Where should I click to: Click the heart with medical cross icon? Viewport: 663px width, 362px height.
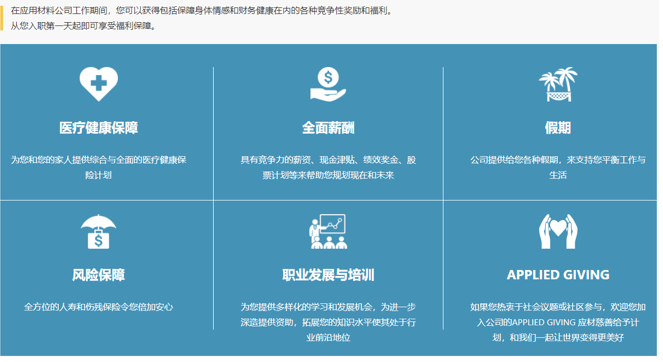(99, 84)
